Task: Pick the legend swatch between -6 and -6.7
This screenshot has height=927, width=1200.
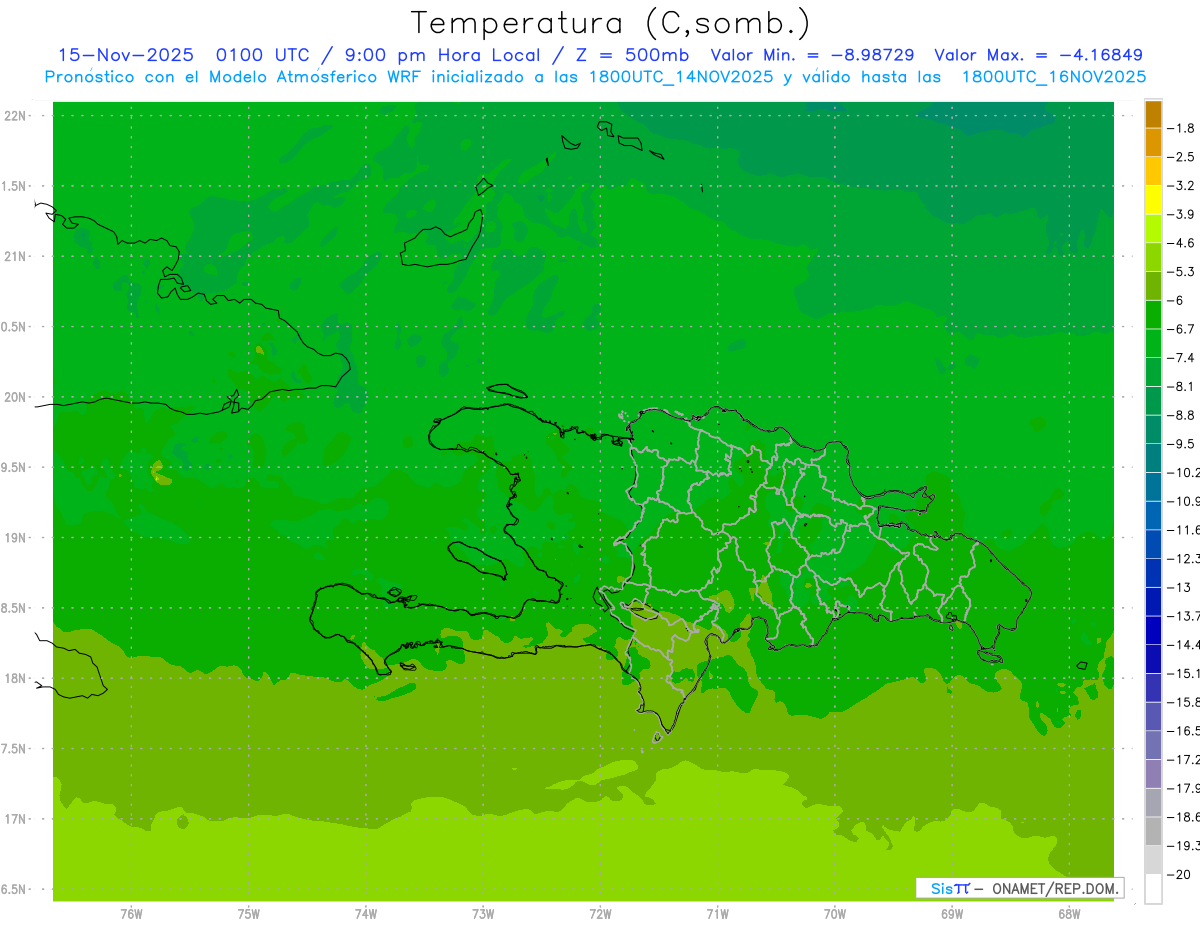Action: (x=1153, y=315)
